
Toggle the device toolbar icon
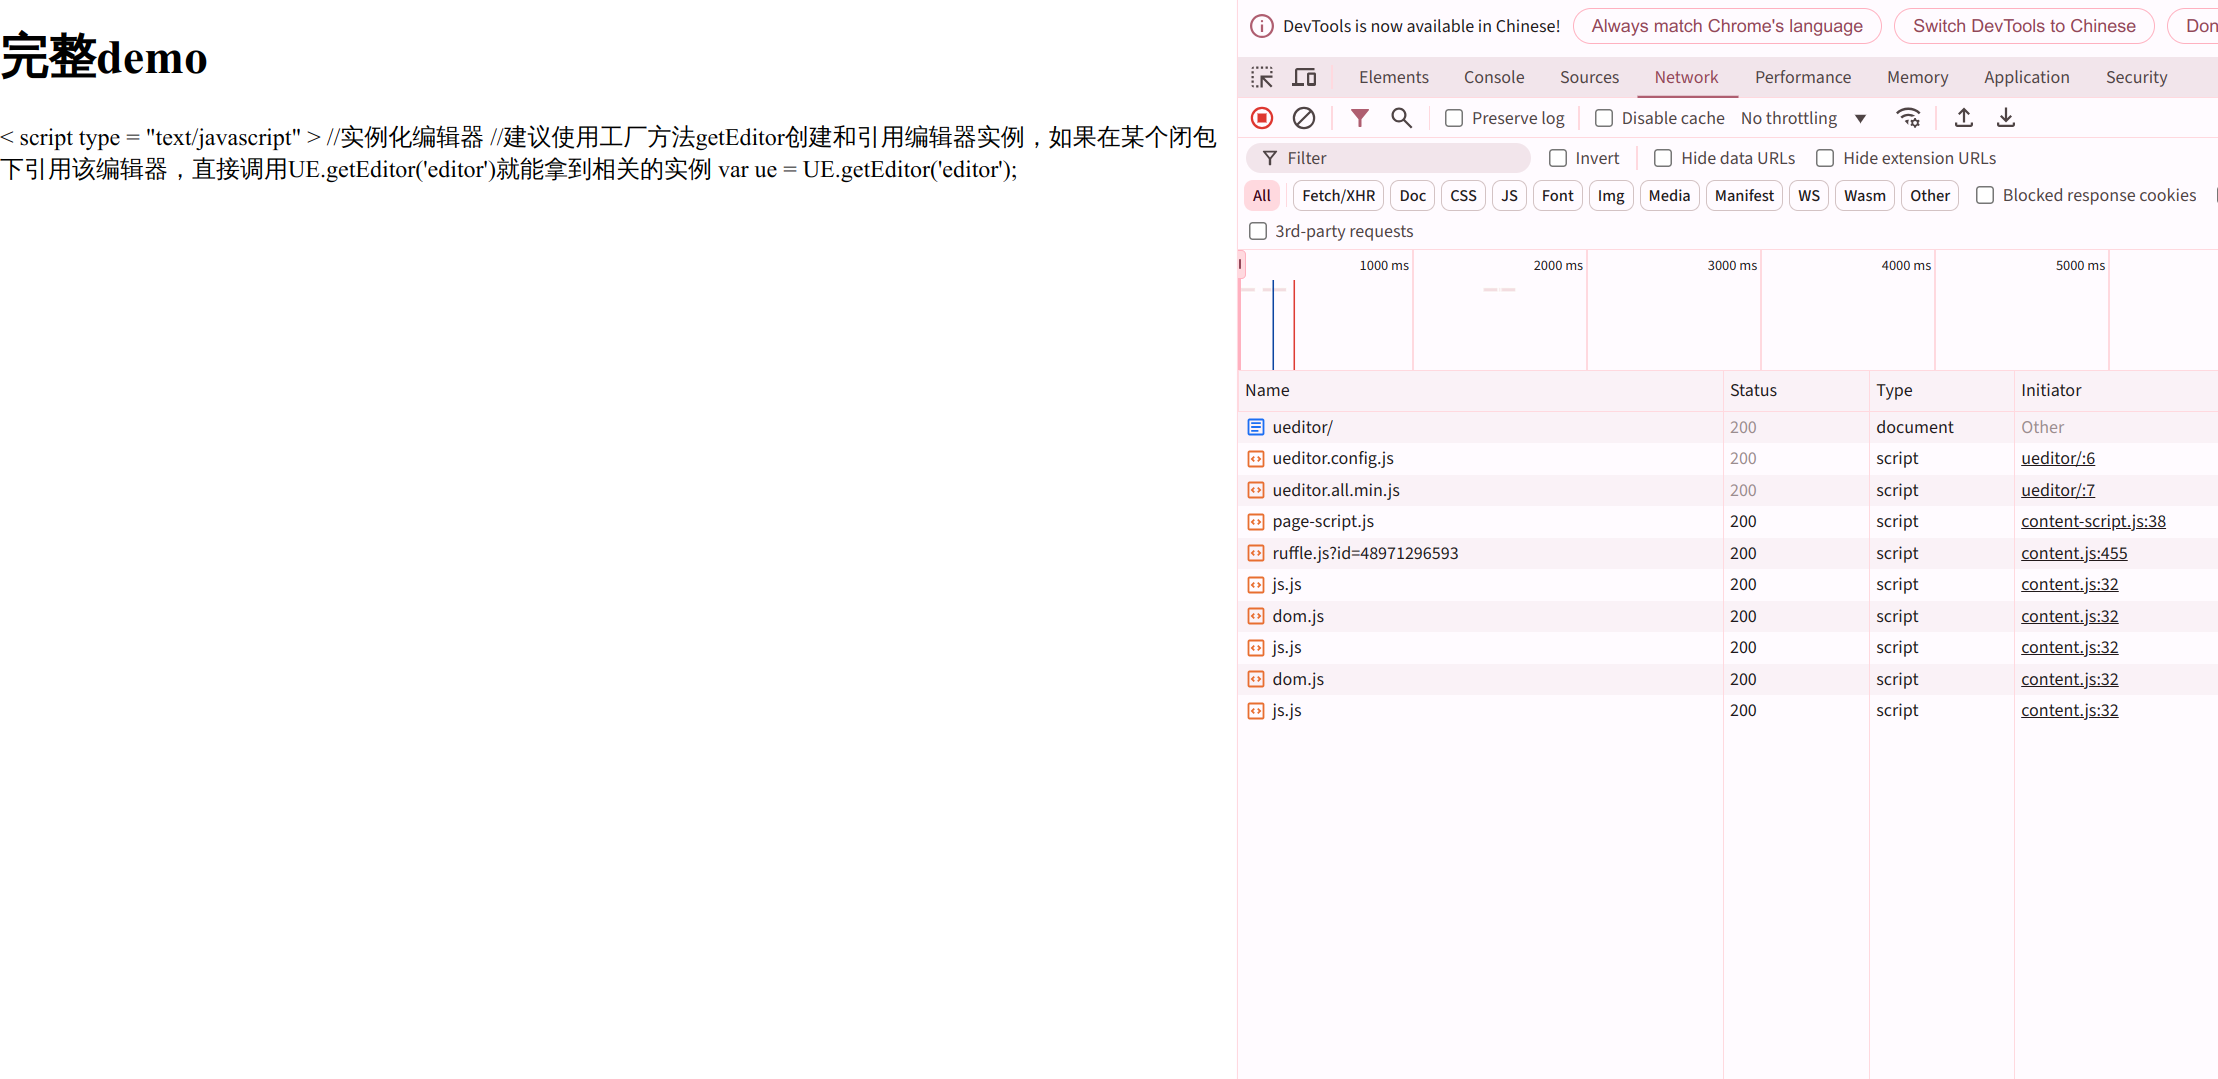pos(1304,77)
